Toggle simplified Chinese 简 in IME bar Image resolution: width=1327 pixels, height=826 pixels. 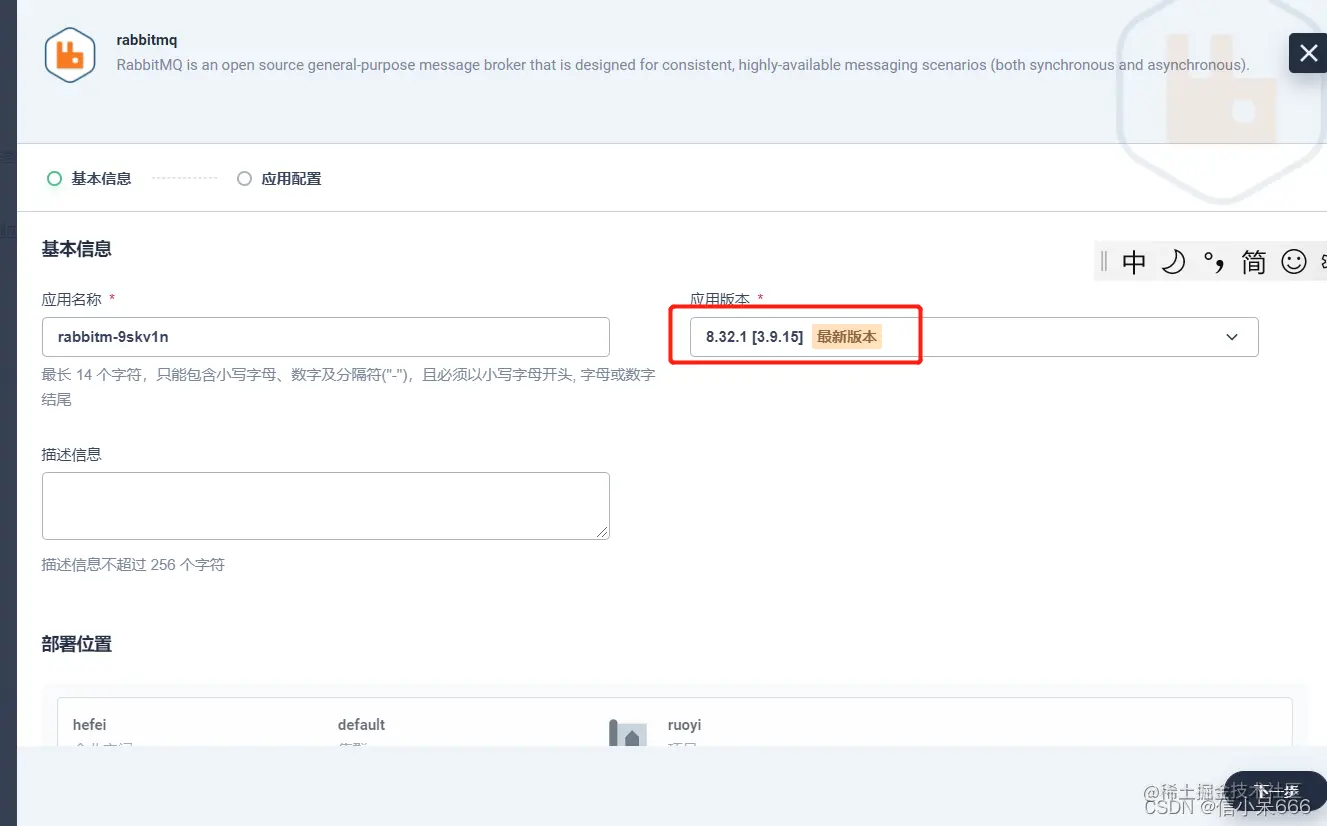pos(1253,262)
